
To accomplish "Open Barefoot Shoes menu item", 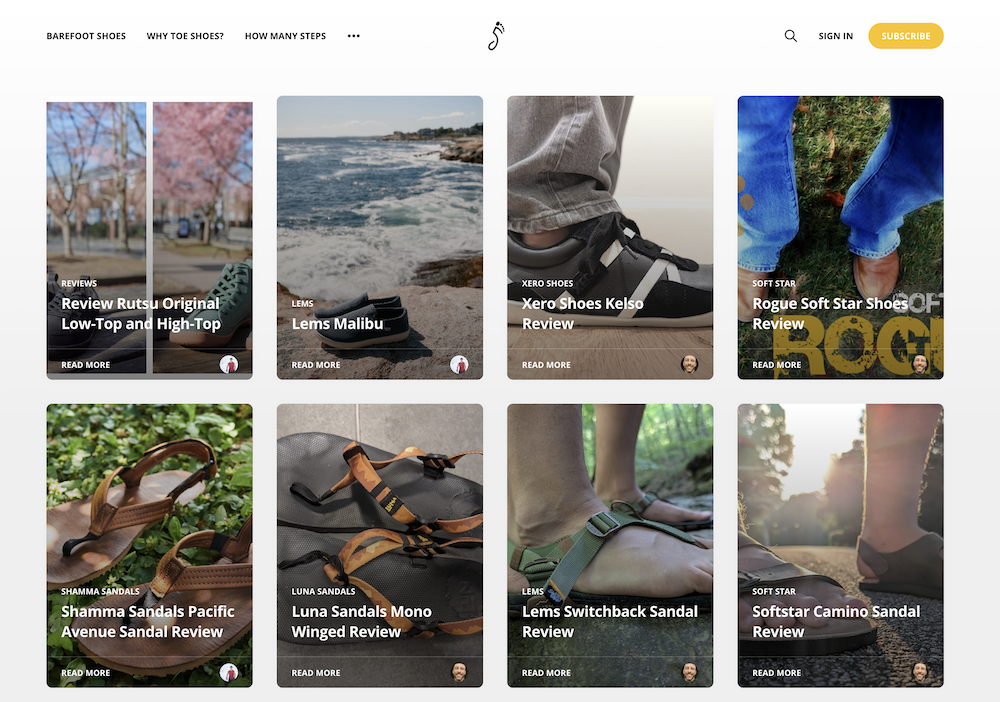I will 86,36.
